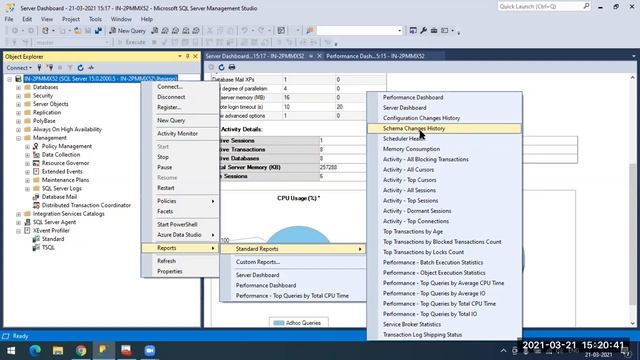Click the New Query toolbar button

127,31
